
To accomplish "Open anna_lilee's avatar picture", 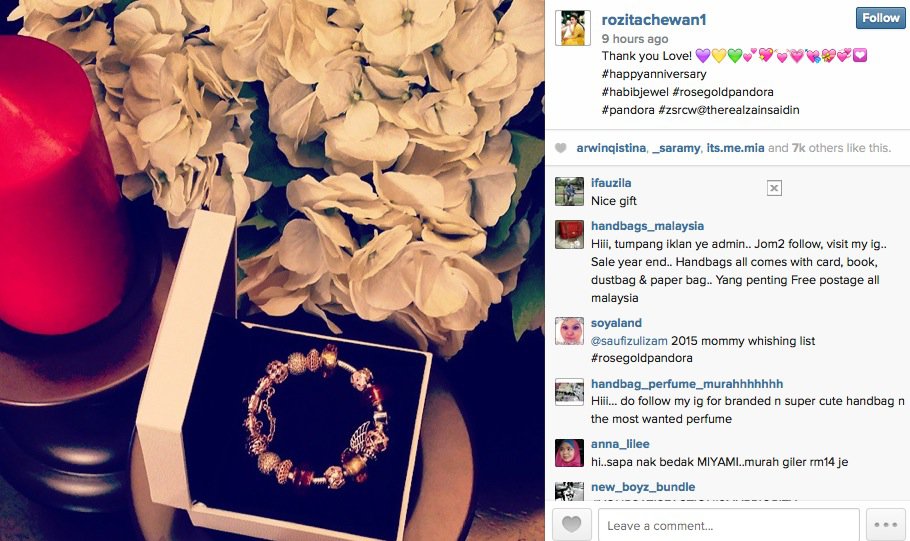I will 569,453.
